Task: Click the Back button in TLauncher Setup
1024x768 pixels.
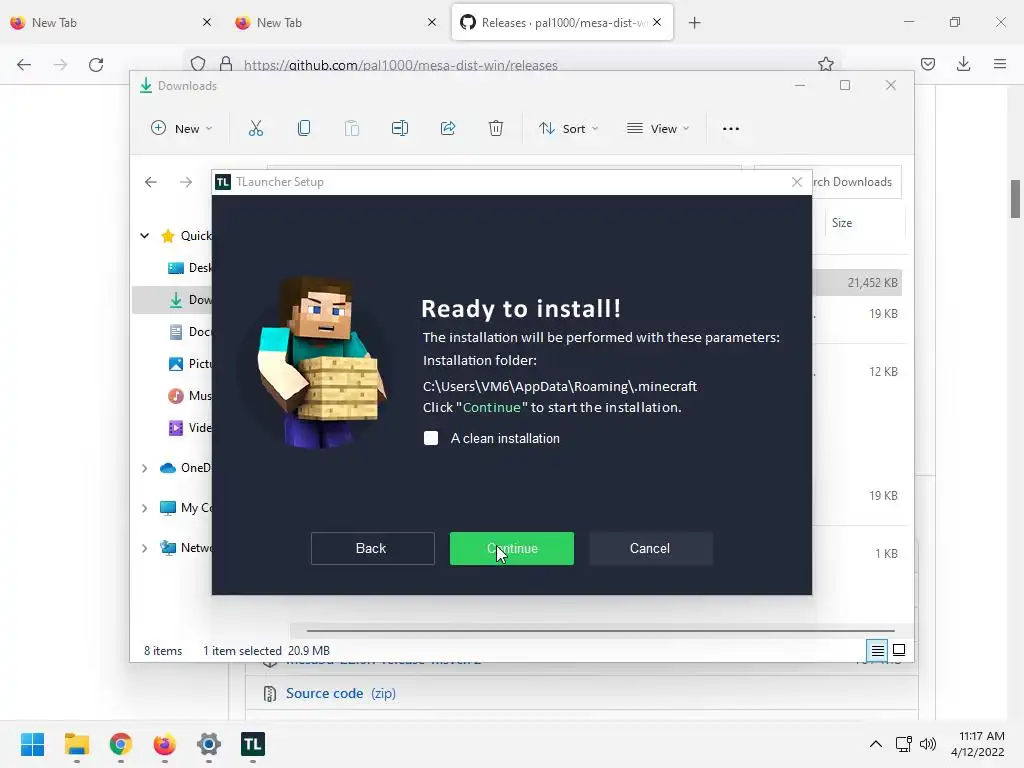Action: 372,549
